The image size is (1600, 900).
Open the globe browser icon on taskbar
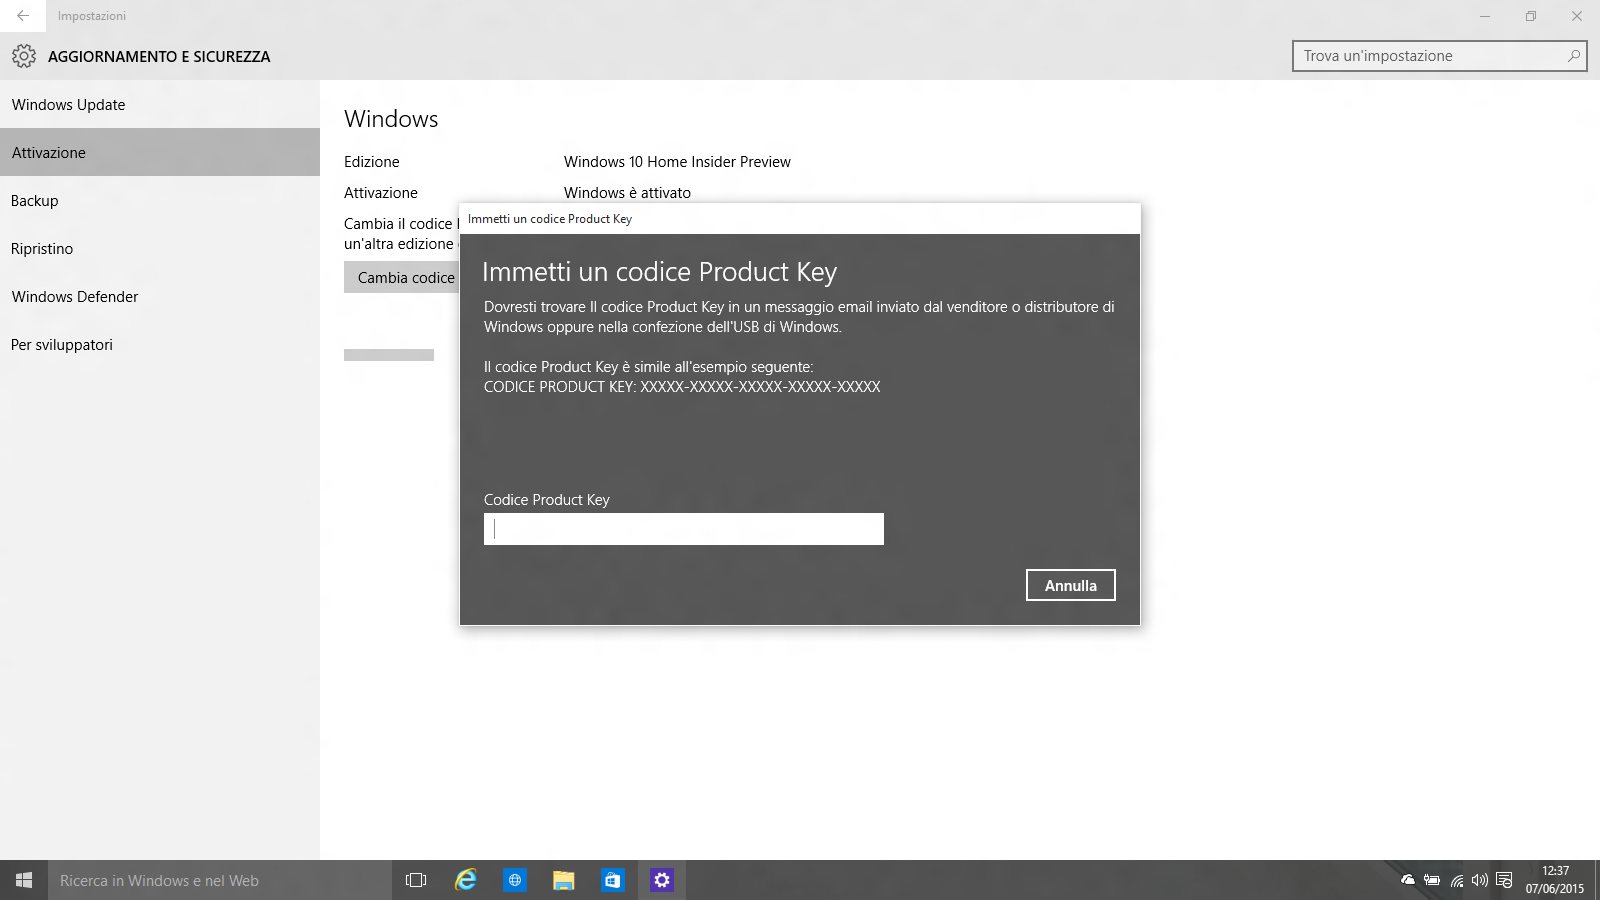(515, 880)
